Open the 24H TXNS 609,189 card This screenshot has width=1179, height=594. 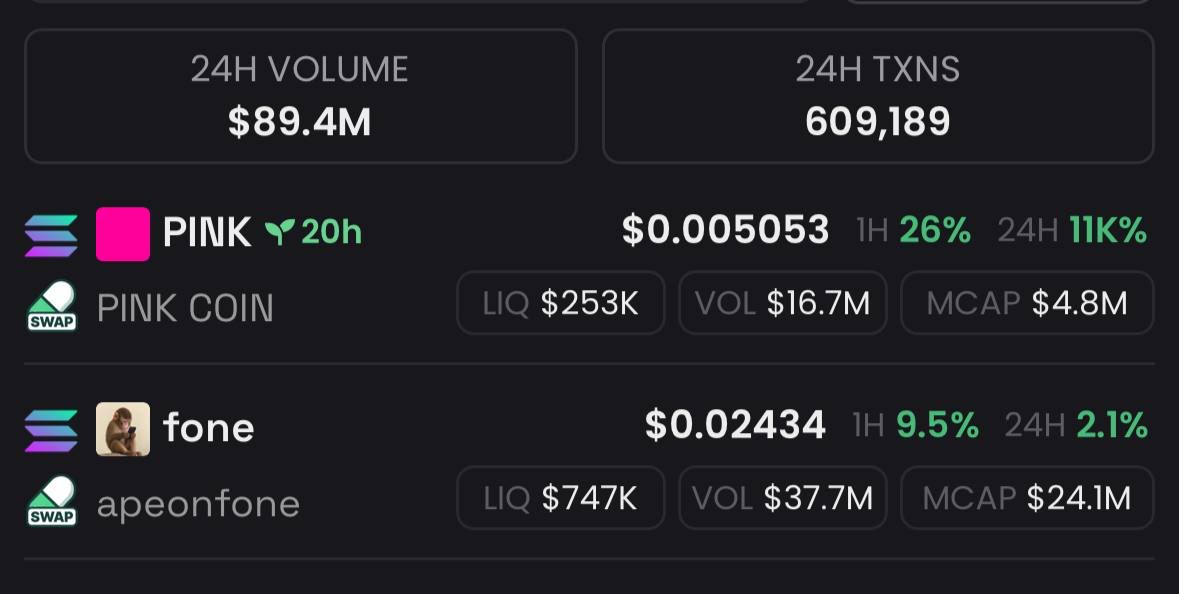[x=878, y=96]
